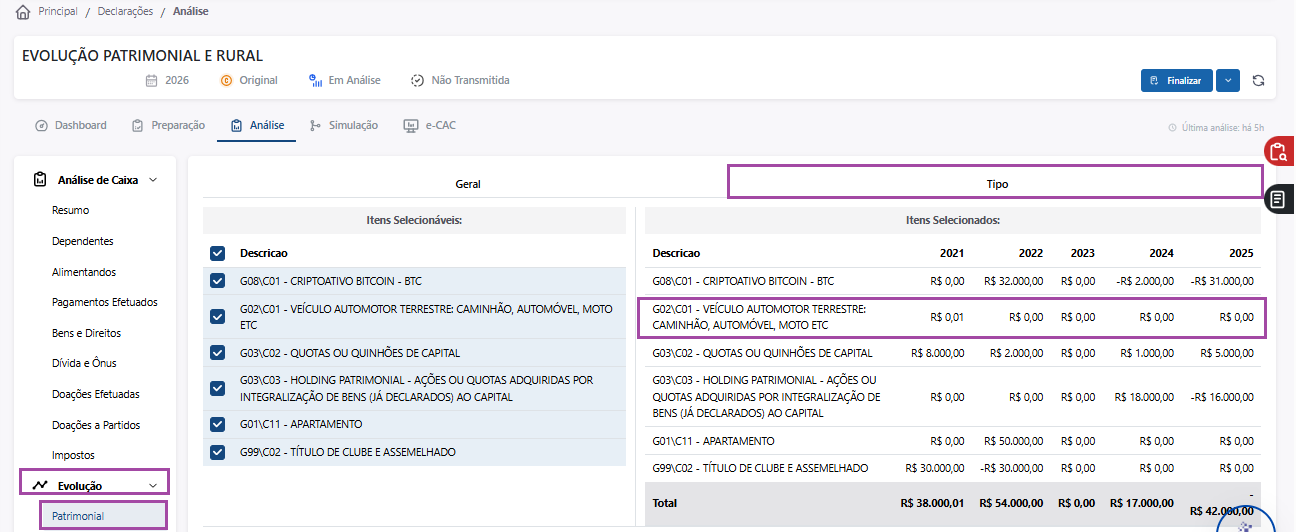Click the Evolução trend line icon
This screenshot has width=1296, height=532.
pyautogui.click(x=40, y=485)
